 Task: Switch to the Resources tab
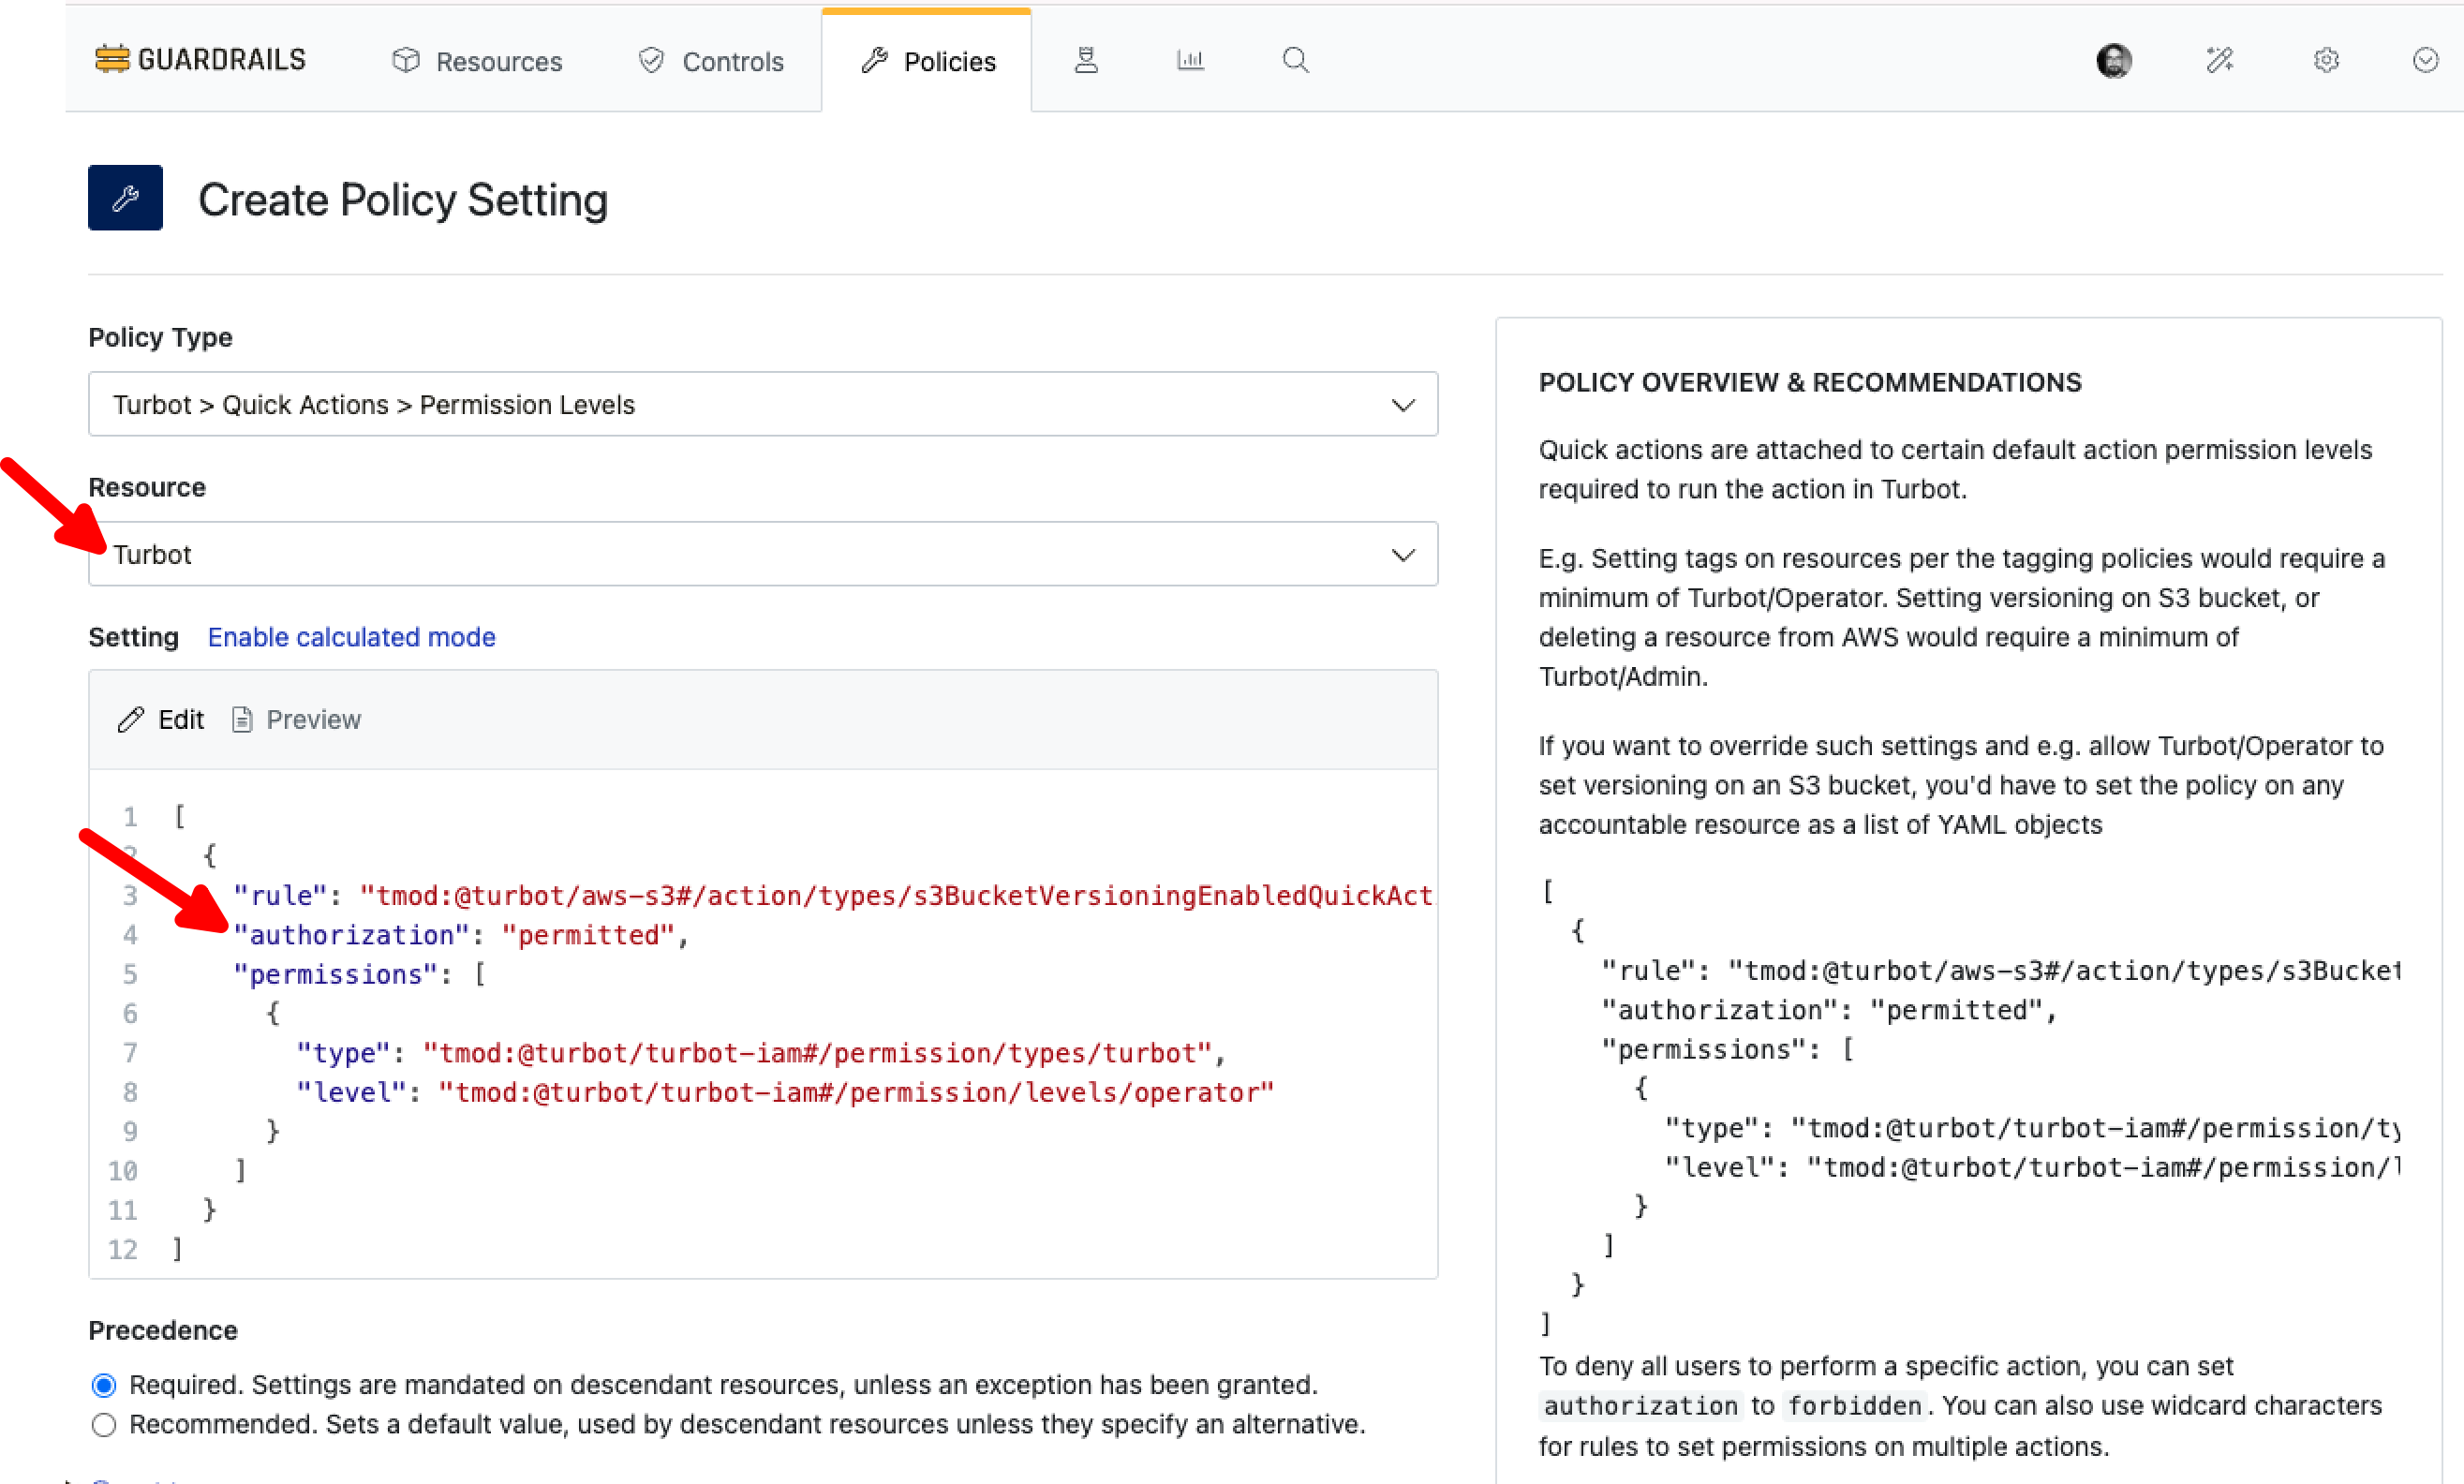click(x=477, y=61)
